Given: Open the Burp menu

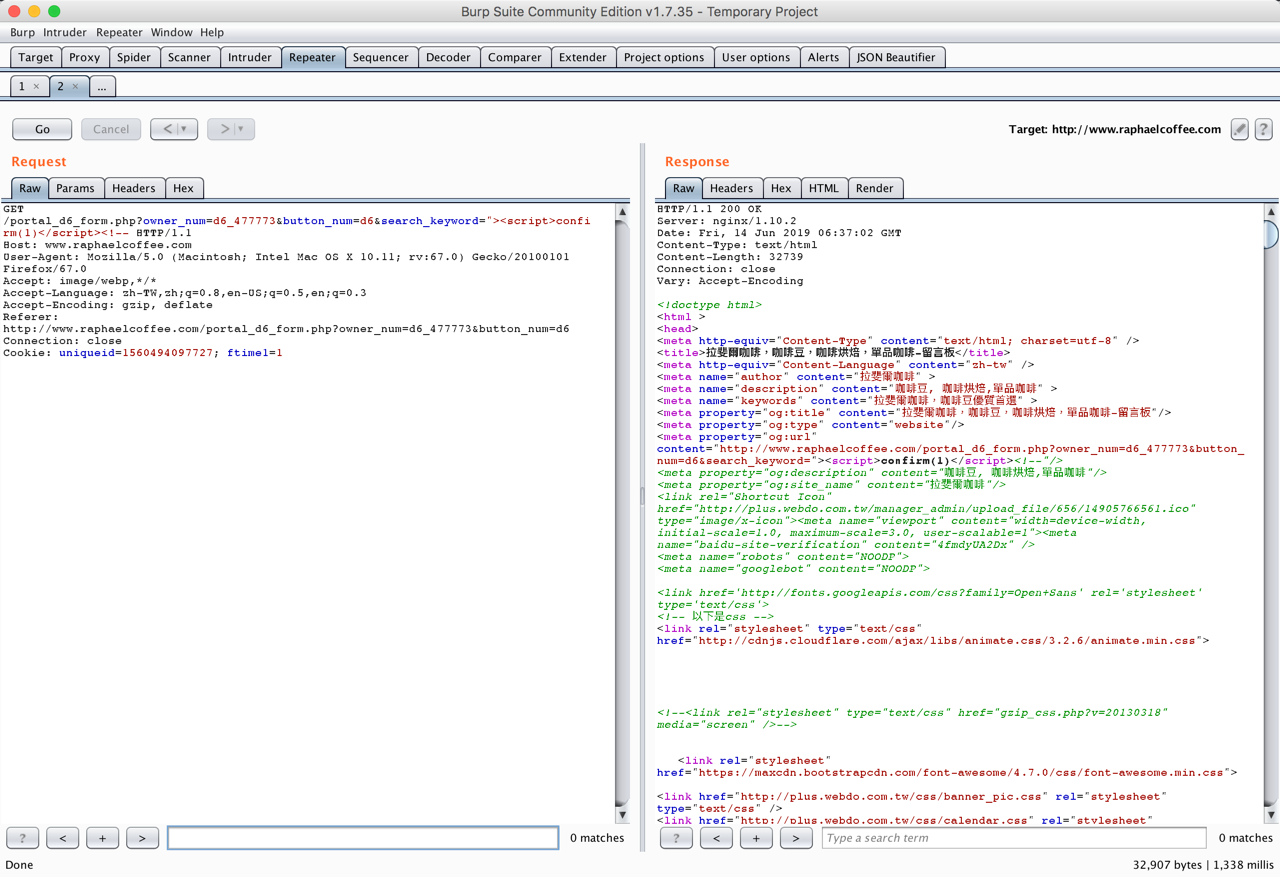Looking at the screenshot, I should 22,33.
